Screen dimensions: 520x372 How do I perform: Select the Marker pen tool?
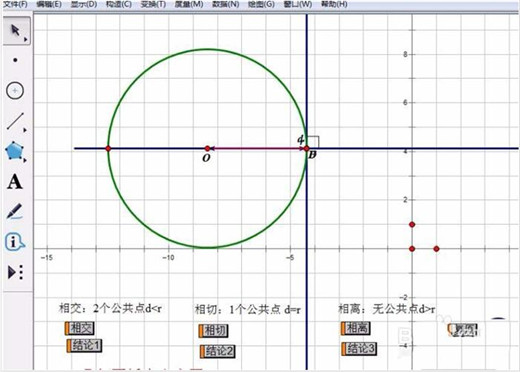coord(15,211)
